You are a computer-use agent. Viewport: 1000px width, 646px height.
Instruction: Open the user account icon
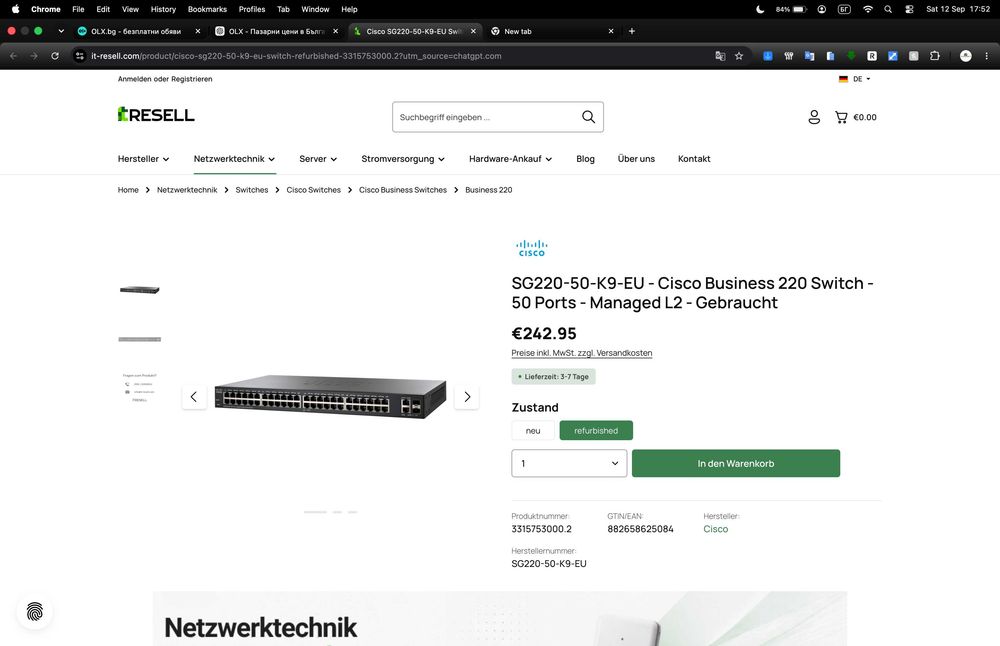(814, 117)
